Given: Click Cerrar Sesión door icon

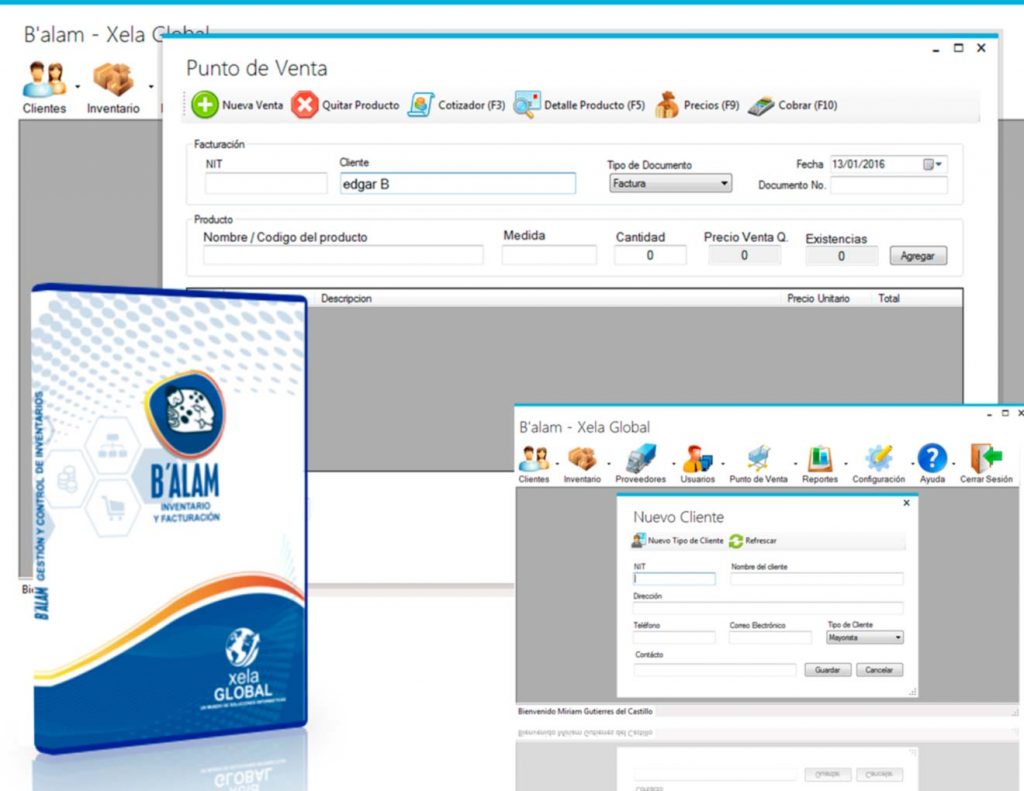Looking at the screenshot, I should tap(986, 458).
